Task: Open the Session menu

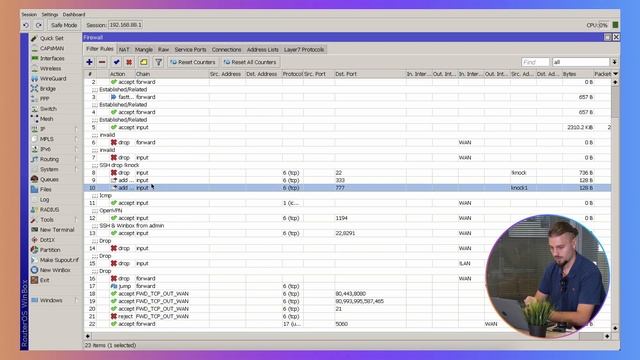Action: (x=29, y=14)
